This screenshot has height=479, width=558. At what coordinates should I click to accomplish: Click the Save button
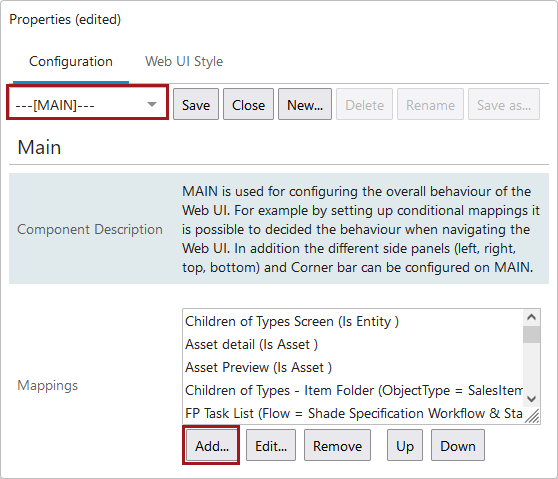[196, 105]
